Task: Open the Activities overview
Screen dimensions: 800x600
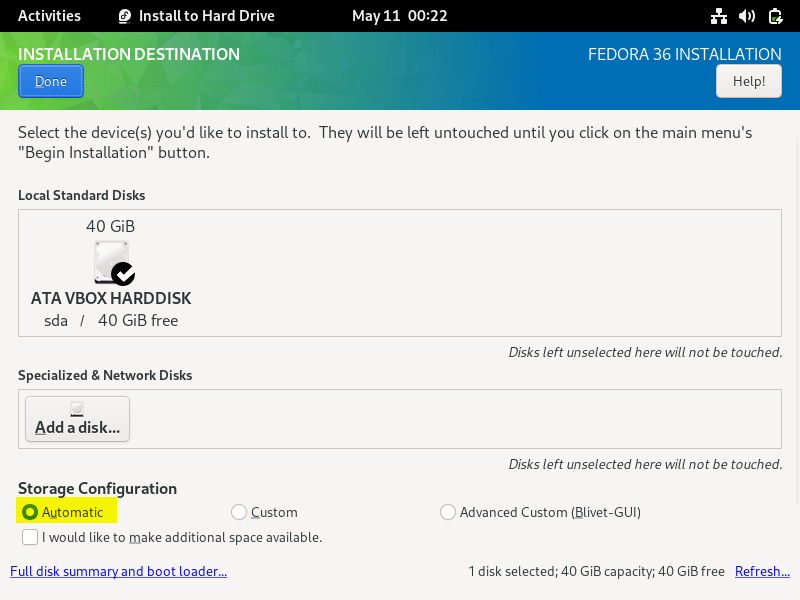Action: pyautogui.click(x=49, y=15)
